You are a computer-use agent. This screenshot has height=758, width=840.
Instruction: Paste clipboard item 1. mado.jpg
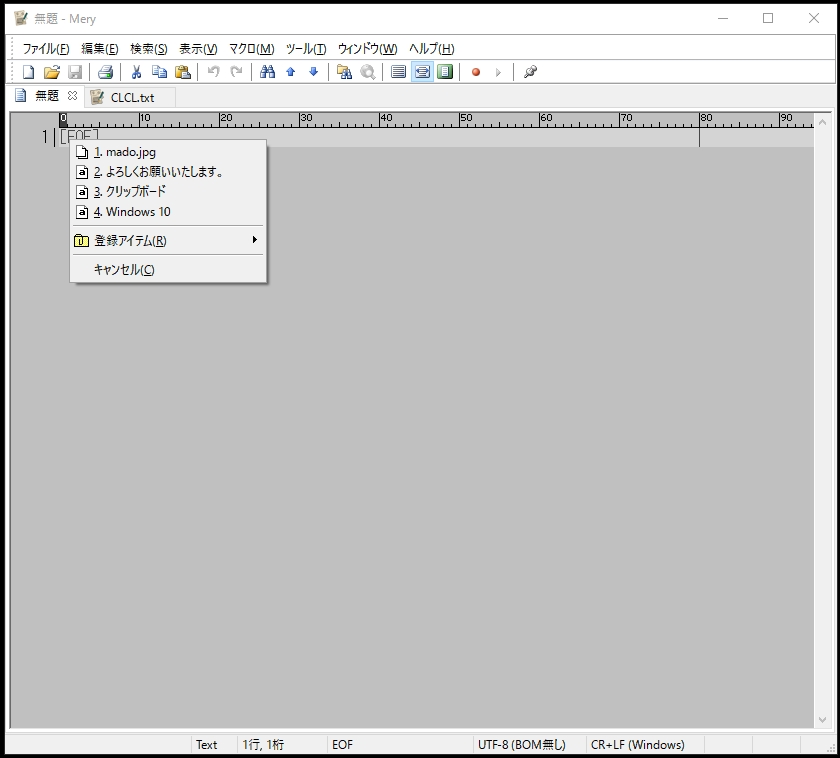pos(168,152)
